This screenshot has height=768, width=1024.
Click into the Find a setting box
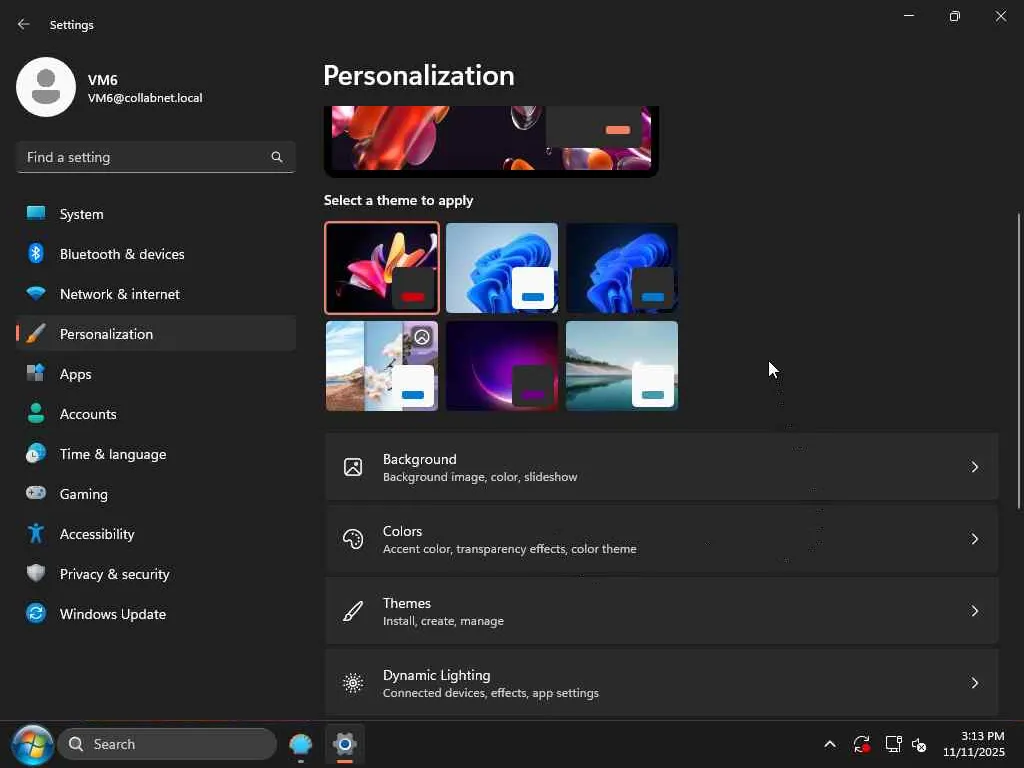coord(155,157)
